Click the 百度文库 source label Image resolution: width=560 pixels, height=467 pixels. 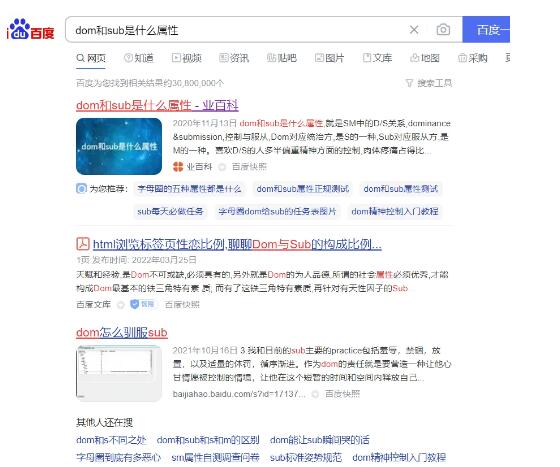[x=94, y=305]
